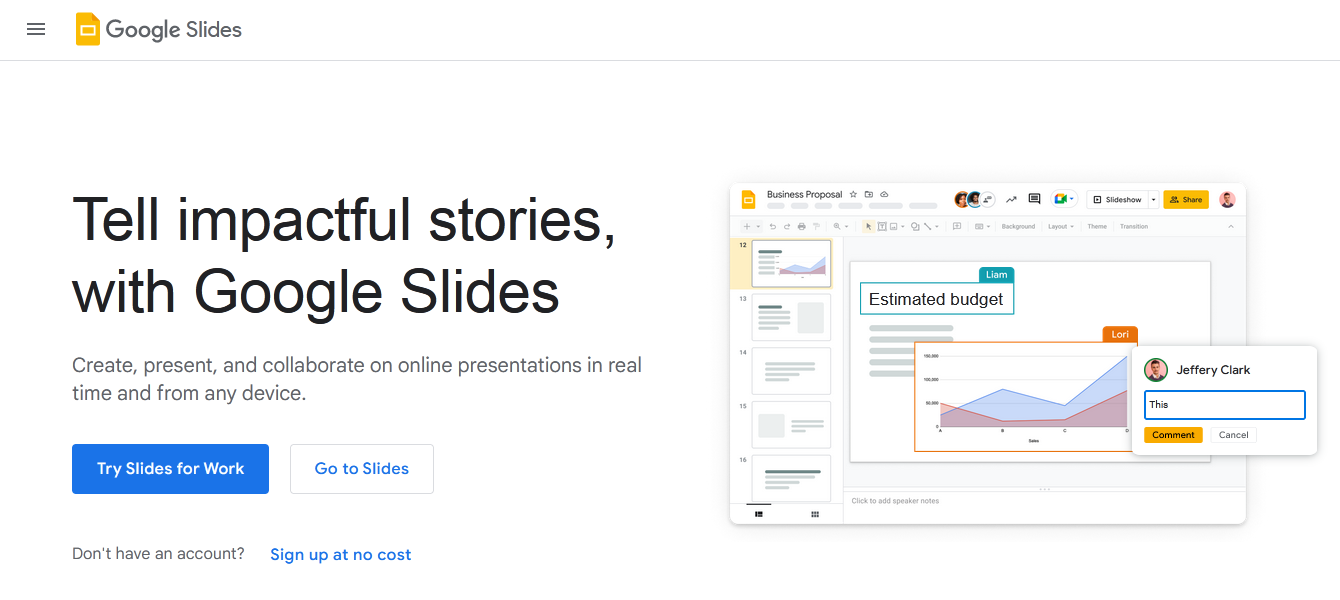Screen dimensions: 1340x600
Task: Select slide 14 thumbnail
Action: [791, 371]
